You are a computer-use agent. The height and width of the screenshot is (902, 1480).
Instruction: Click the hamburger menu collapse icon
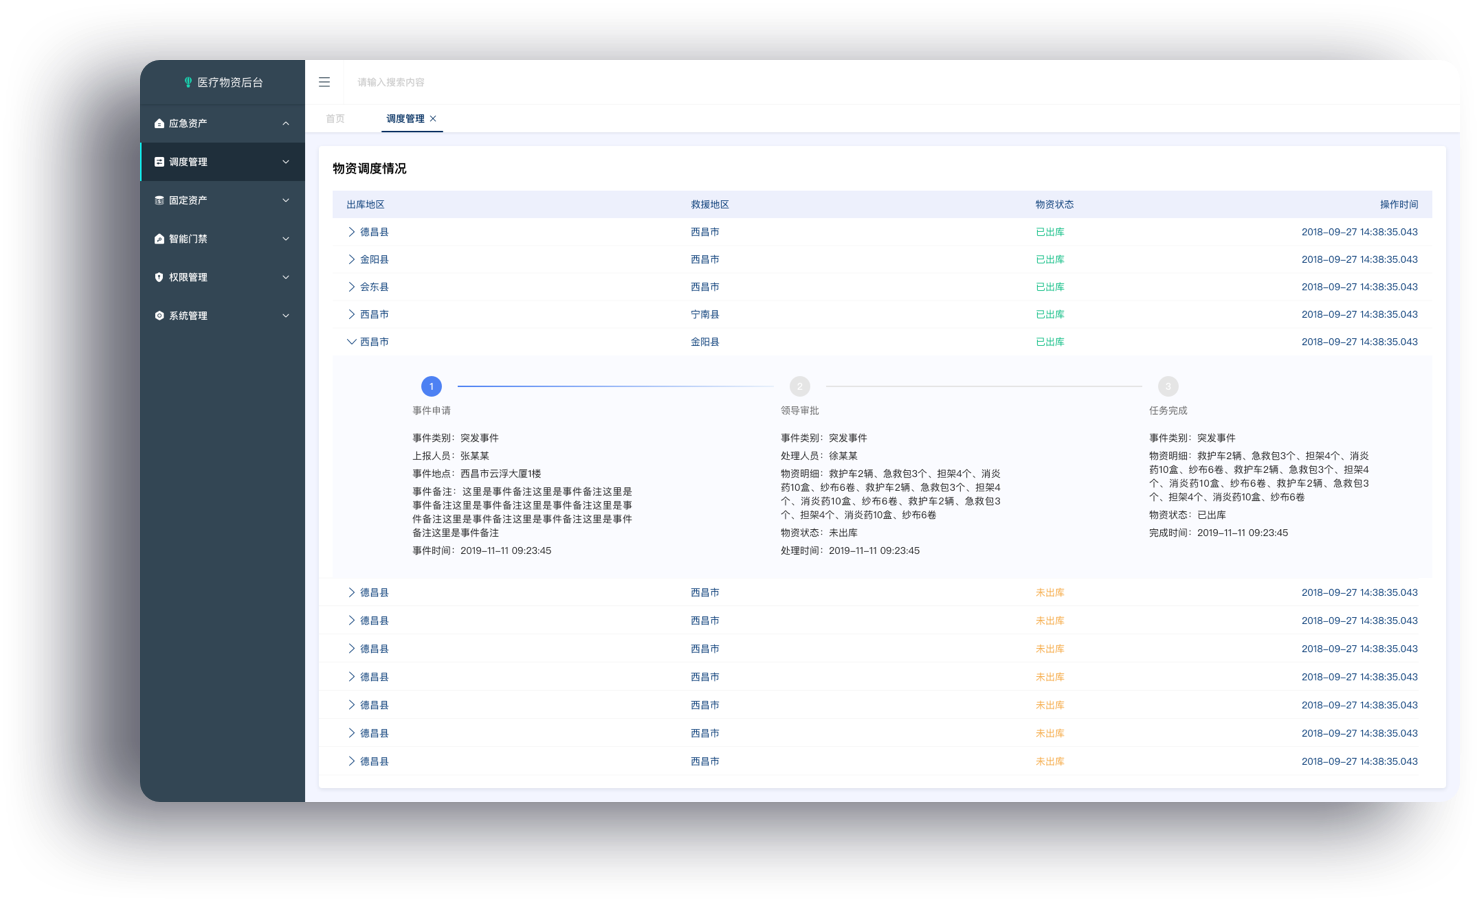324,82
